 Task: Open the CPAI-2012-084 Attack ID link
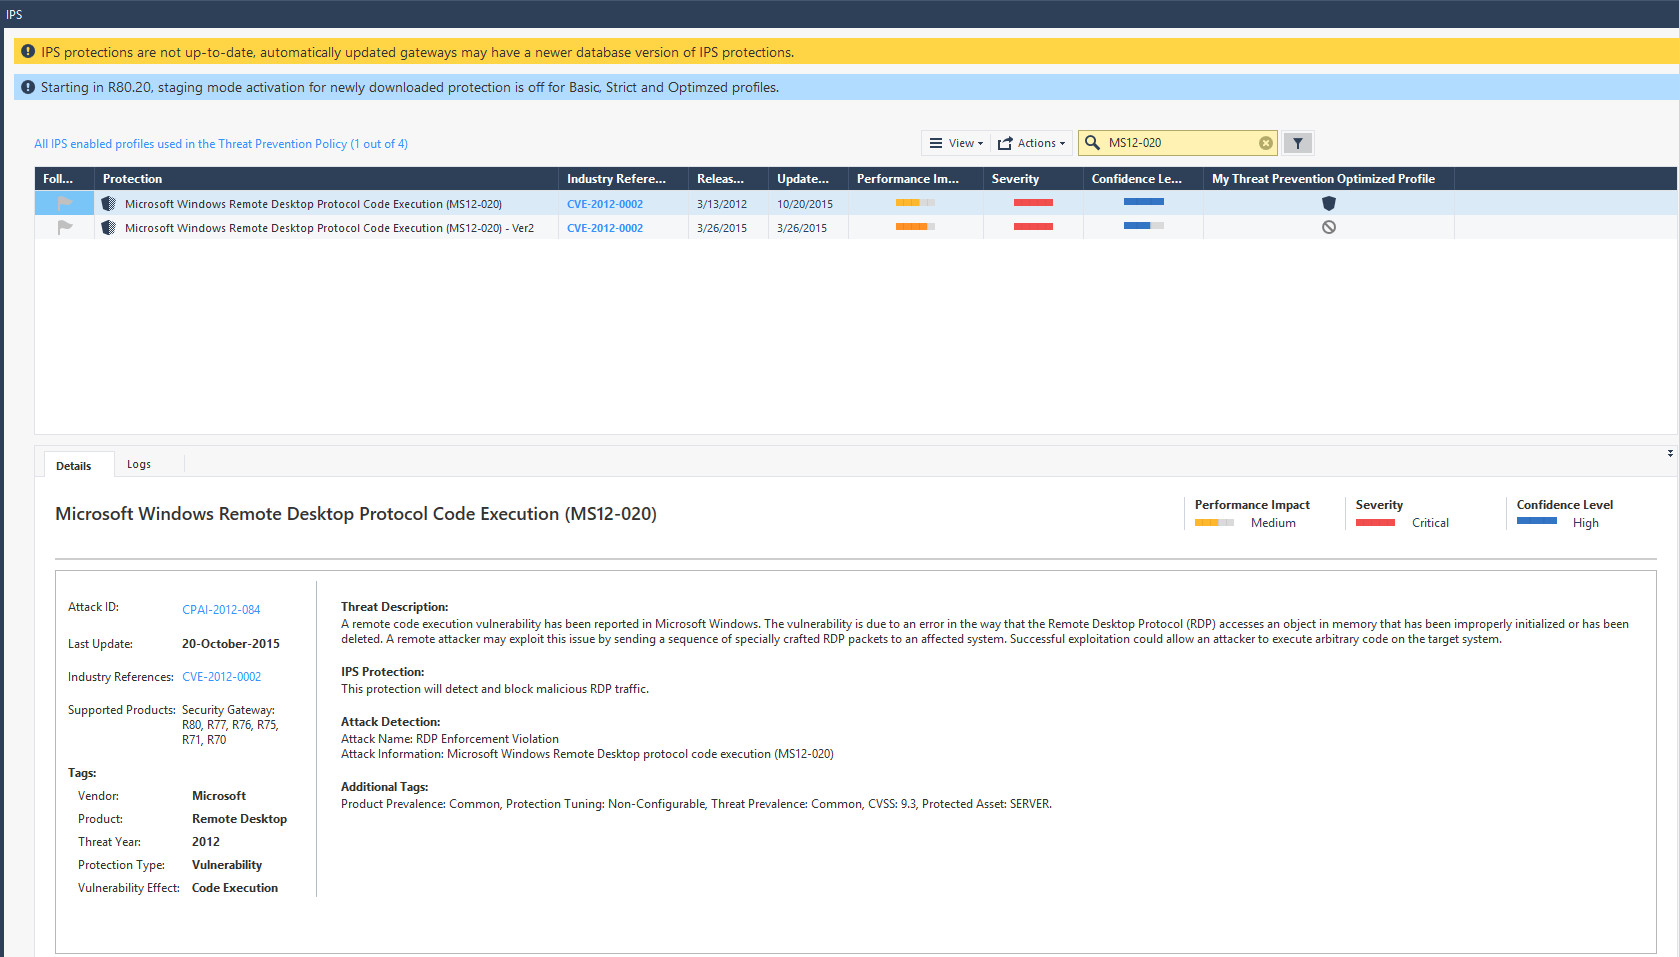(221, 610)
